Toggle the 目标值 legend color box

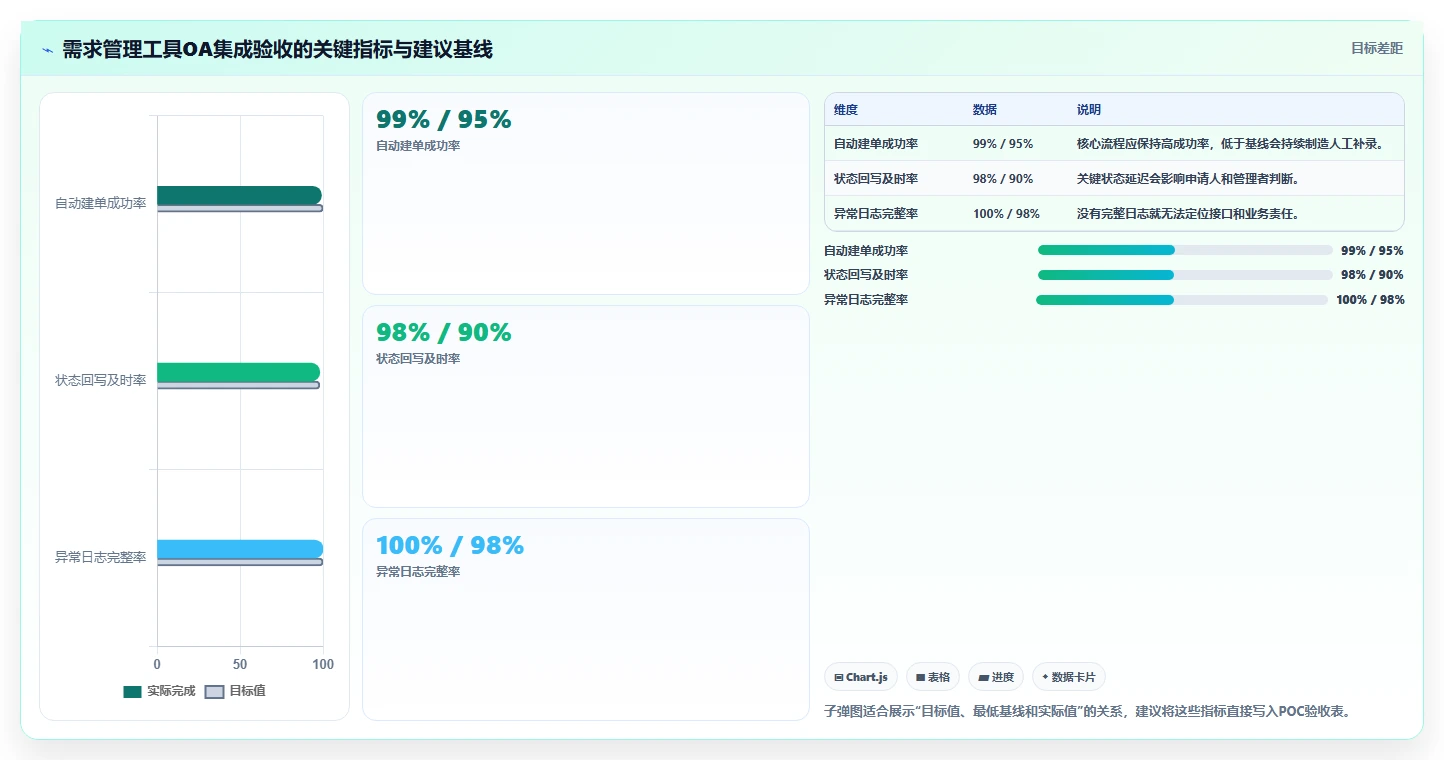point(214,692)
